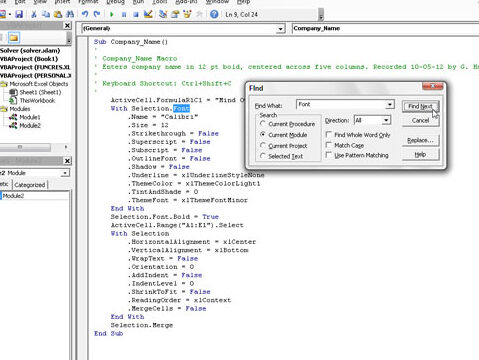
Task: Toggle Design Mode icon
Action: point(148,14)
